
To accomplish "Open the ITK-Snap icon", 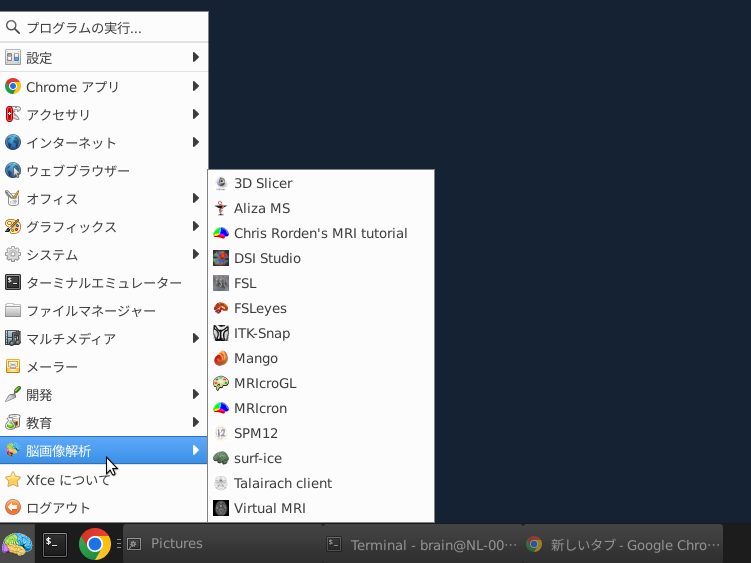I will pyautogui.click(x=221, y=333).
